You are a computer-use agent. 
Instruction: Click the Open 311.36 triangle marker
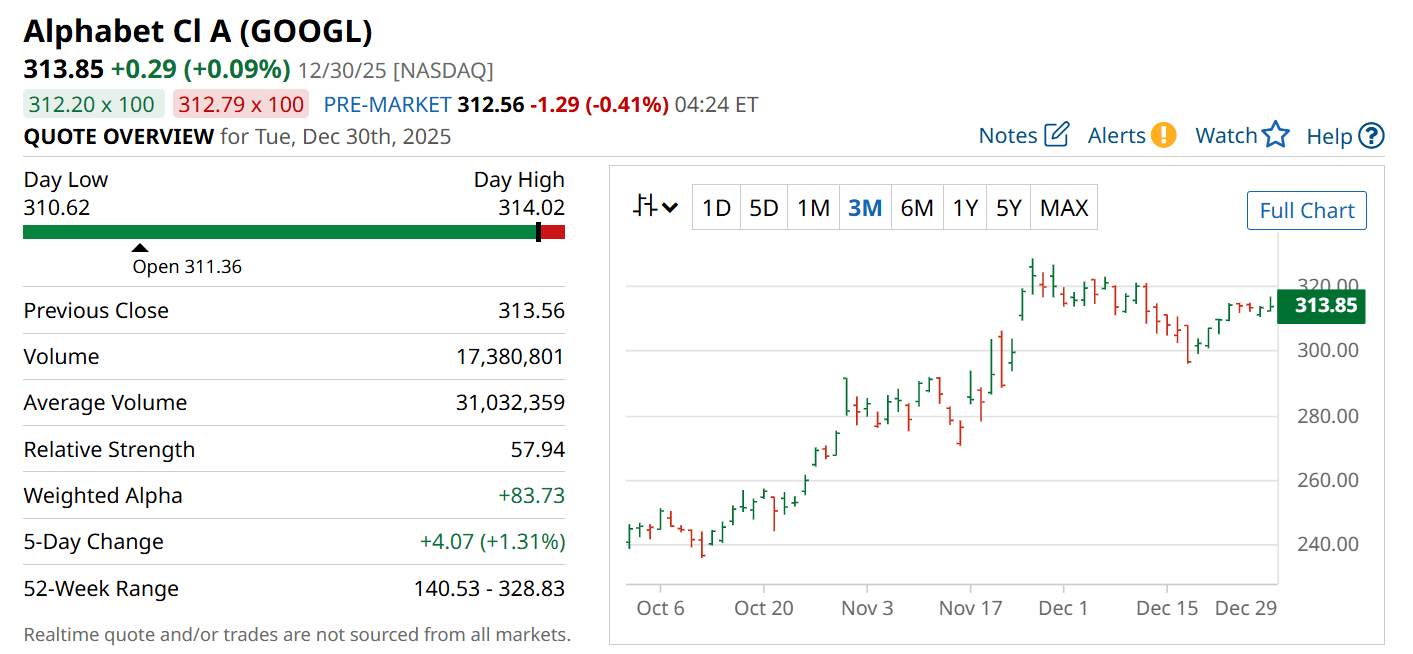coord(140,248)
